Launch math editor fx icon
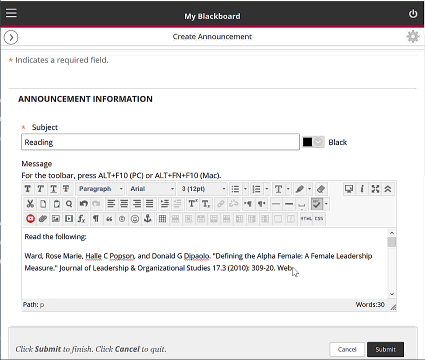The height and width of the screenshot is (360, 425). (82, 219)
